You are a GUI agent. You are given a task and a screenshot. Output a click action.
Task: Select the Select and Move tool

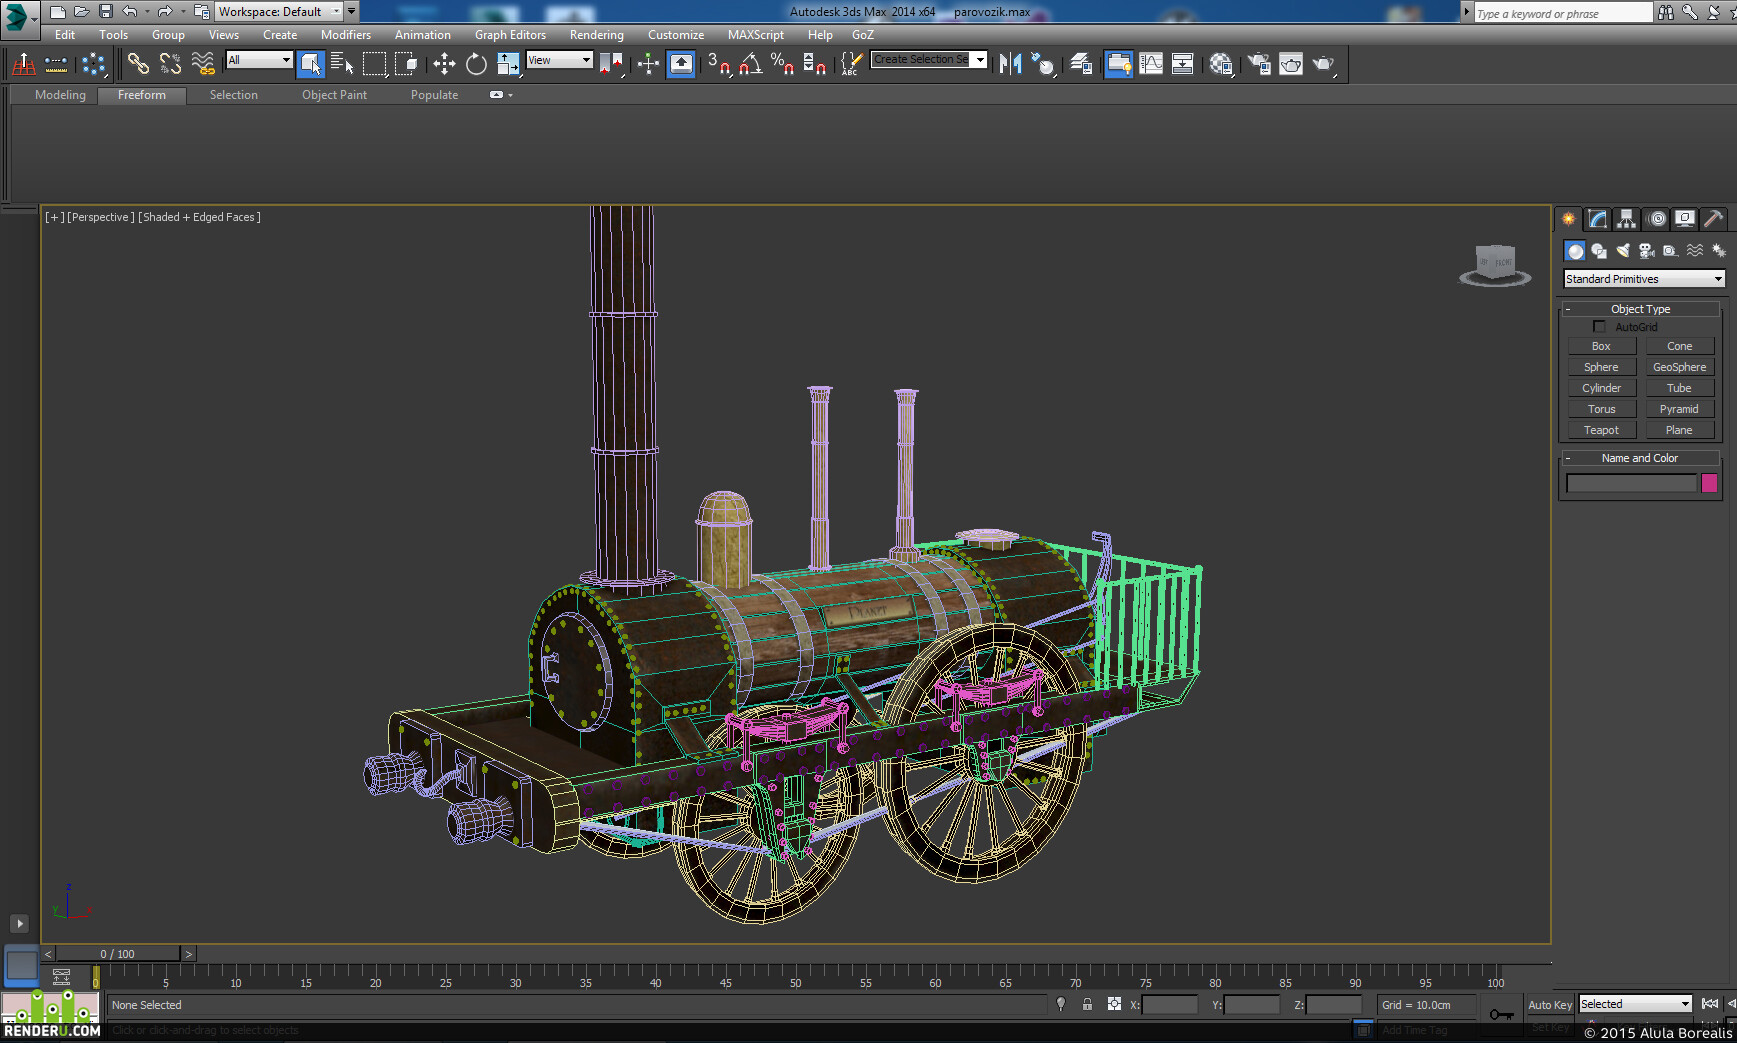coord(444,64)
